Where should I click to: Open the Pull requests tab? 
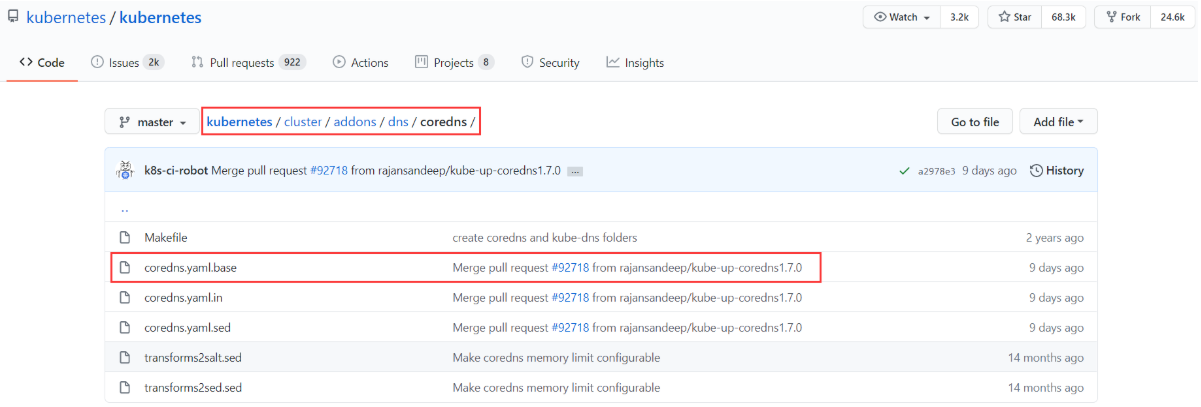[x=248, y=62]
